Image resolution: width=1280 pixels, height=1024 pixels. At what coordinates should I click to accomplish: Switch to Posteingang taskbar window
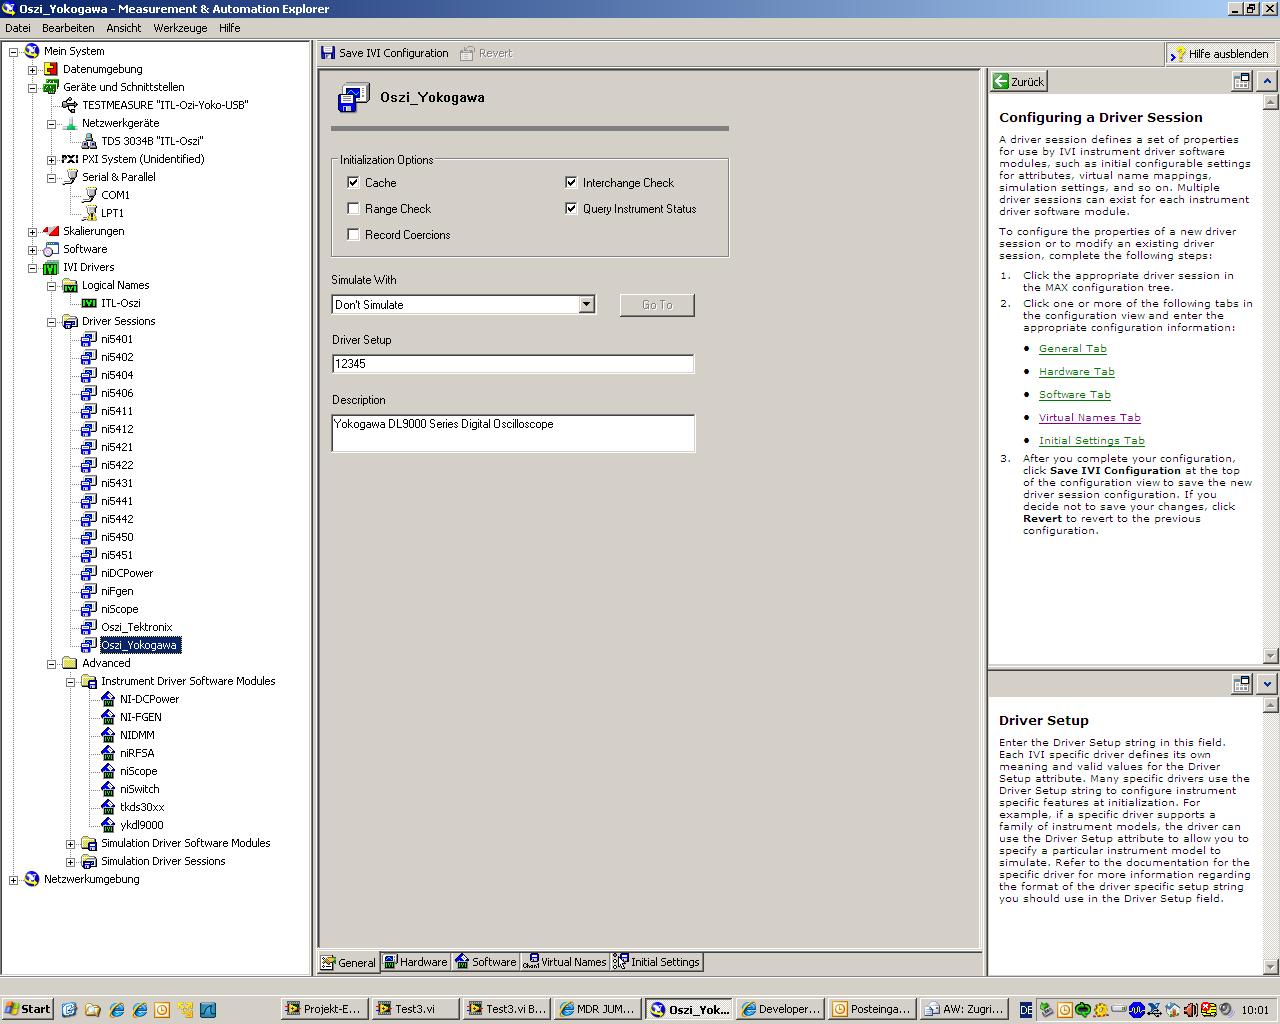click(x=871, y=1009)
